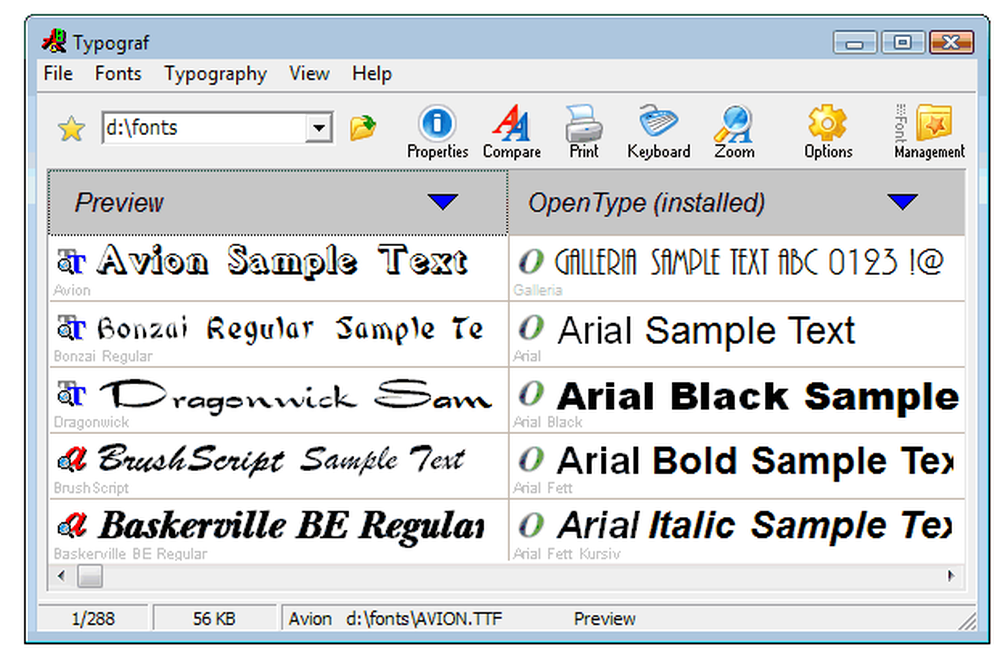Open Font Management folder
Screen dimensions: 1000x660
934,132
